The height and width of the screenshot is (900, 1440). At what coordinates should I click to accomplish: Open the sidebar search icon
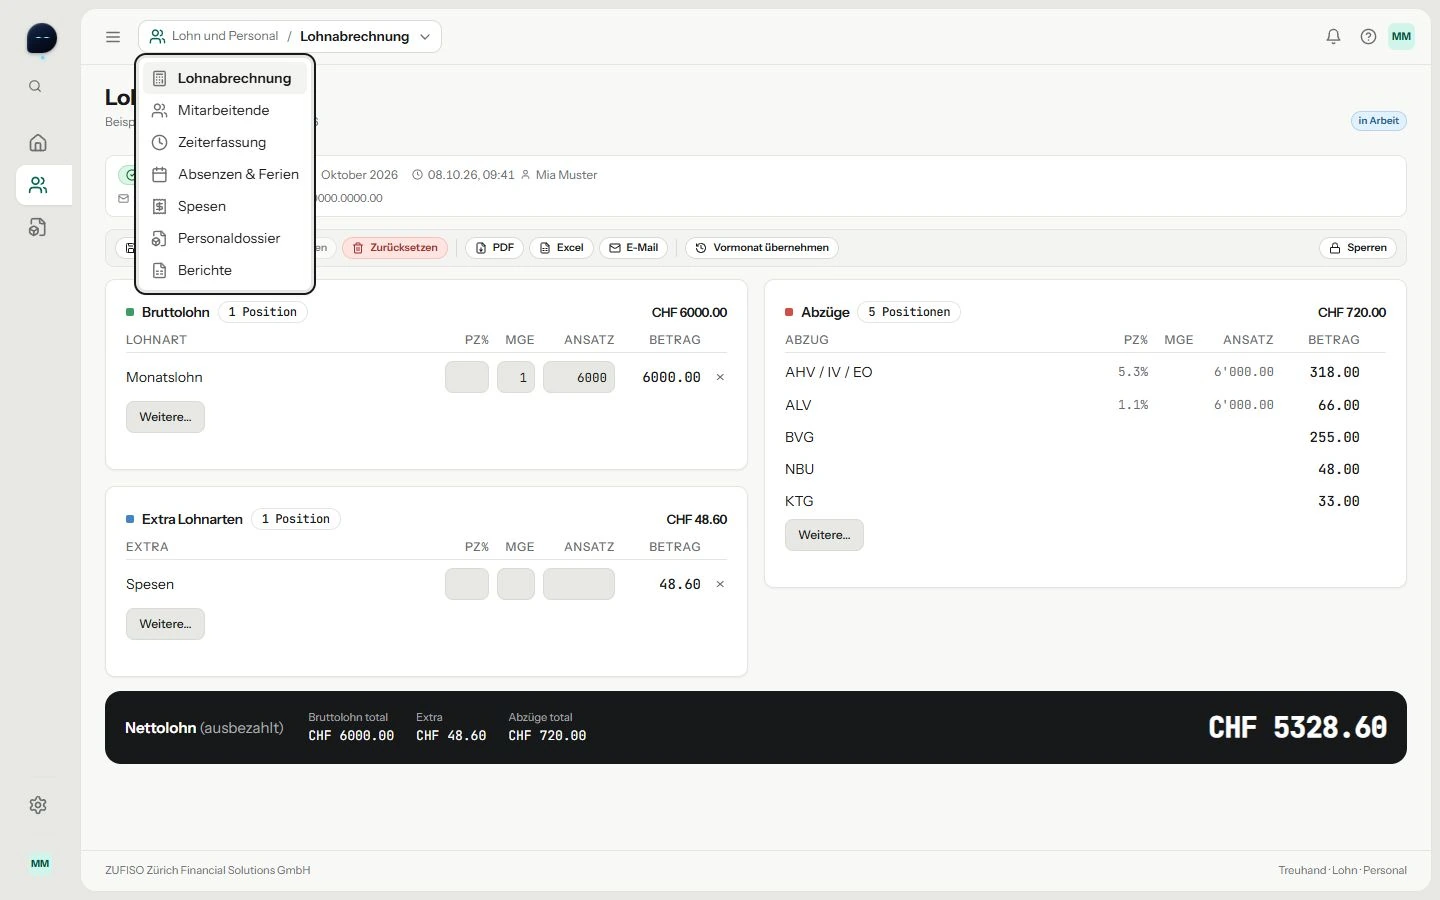click(x=35, y=87)
